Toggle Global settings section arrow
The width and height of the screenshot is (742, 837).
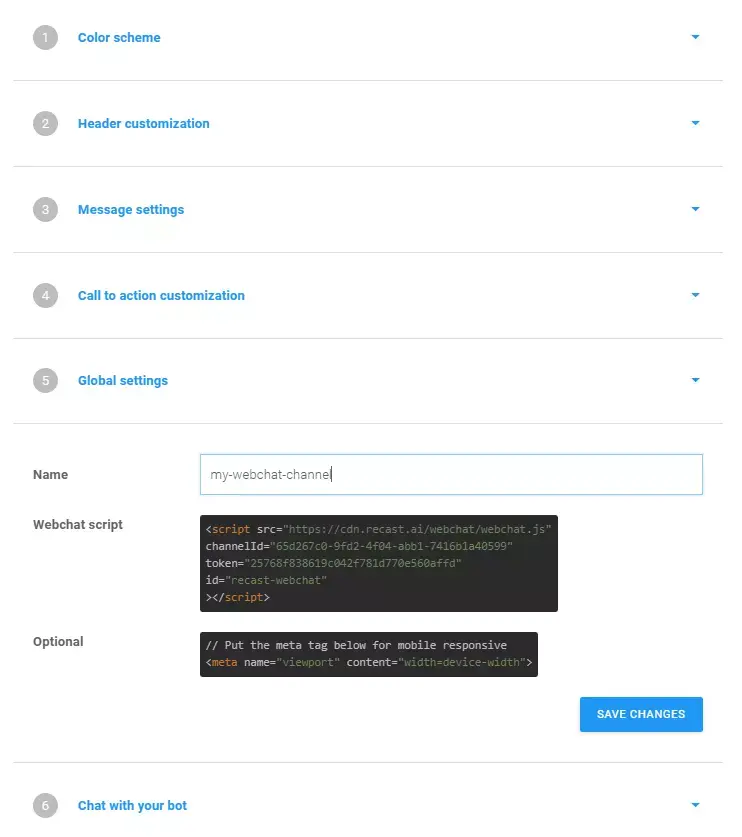(x=695, y=380)
